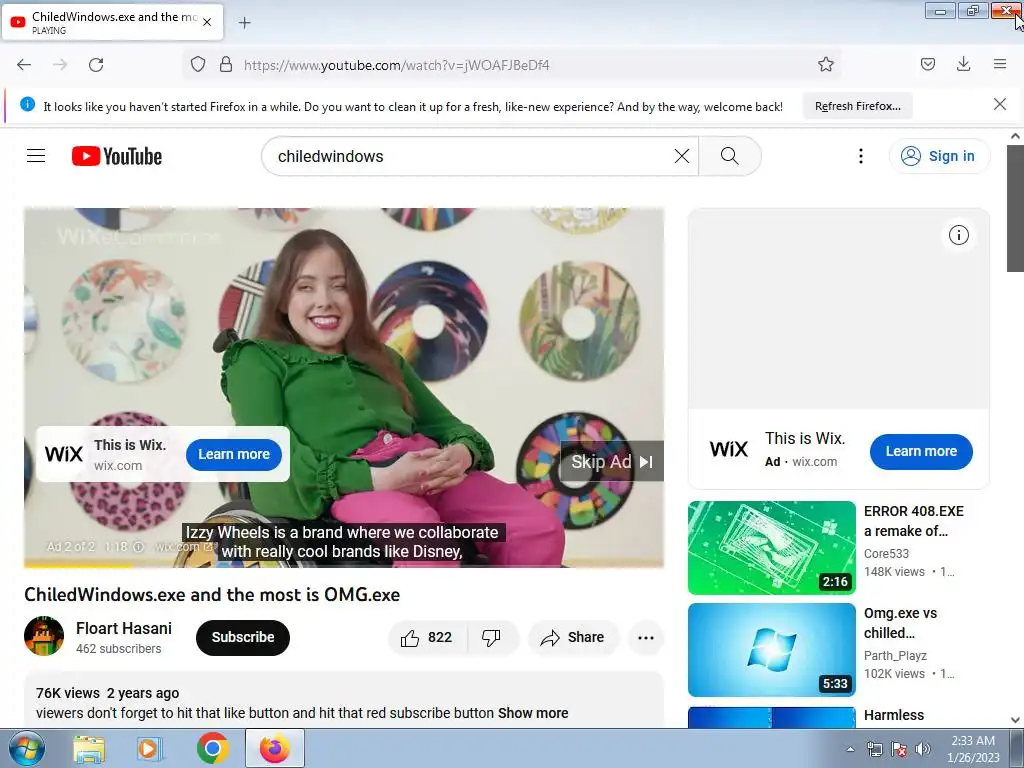Click Learn more in sidebar Wix ad
1024x768 pixels.
pos(921,451)
